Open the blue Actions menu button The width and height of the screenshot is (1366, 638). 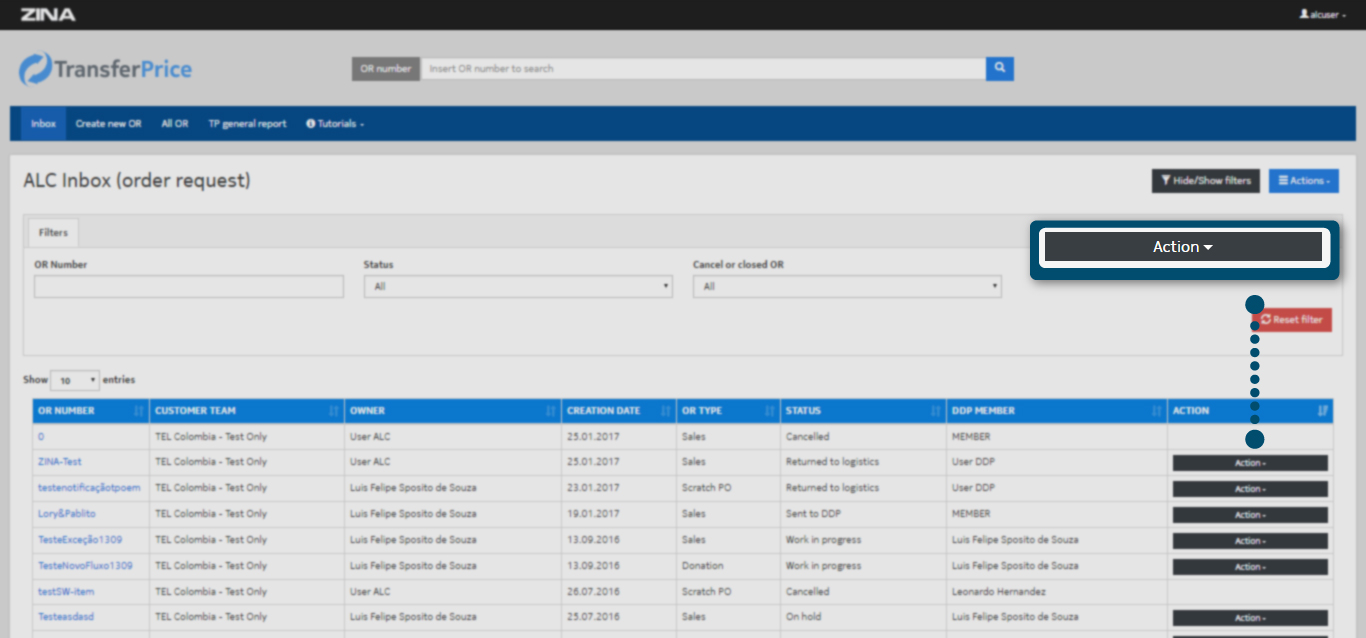point(1303,181)
